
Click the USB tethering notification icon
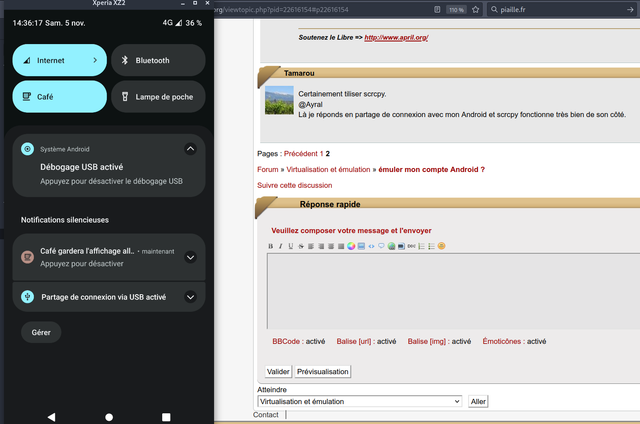pyautogui.click(x=27, y=297)
